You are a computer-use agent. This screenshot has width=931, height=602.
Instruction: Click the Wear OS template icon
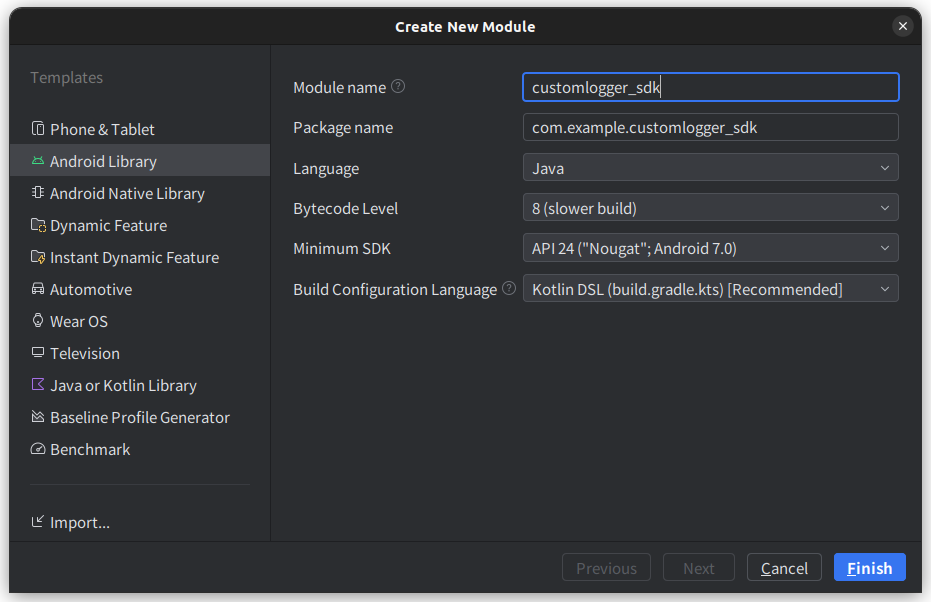pos(40,321)
